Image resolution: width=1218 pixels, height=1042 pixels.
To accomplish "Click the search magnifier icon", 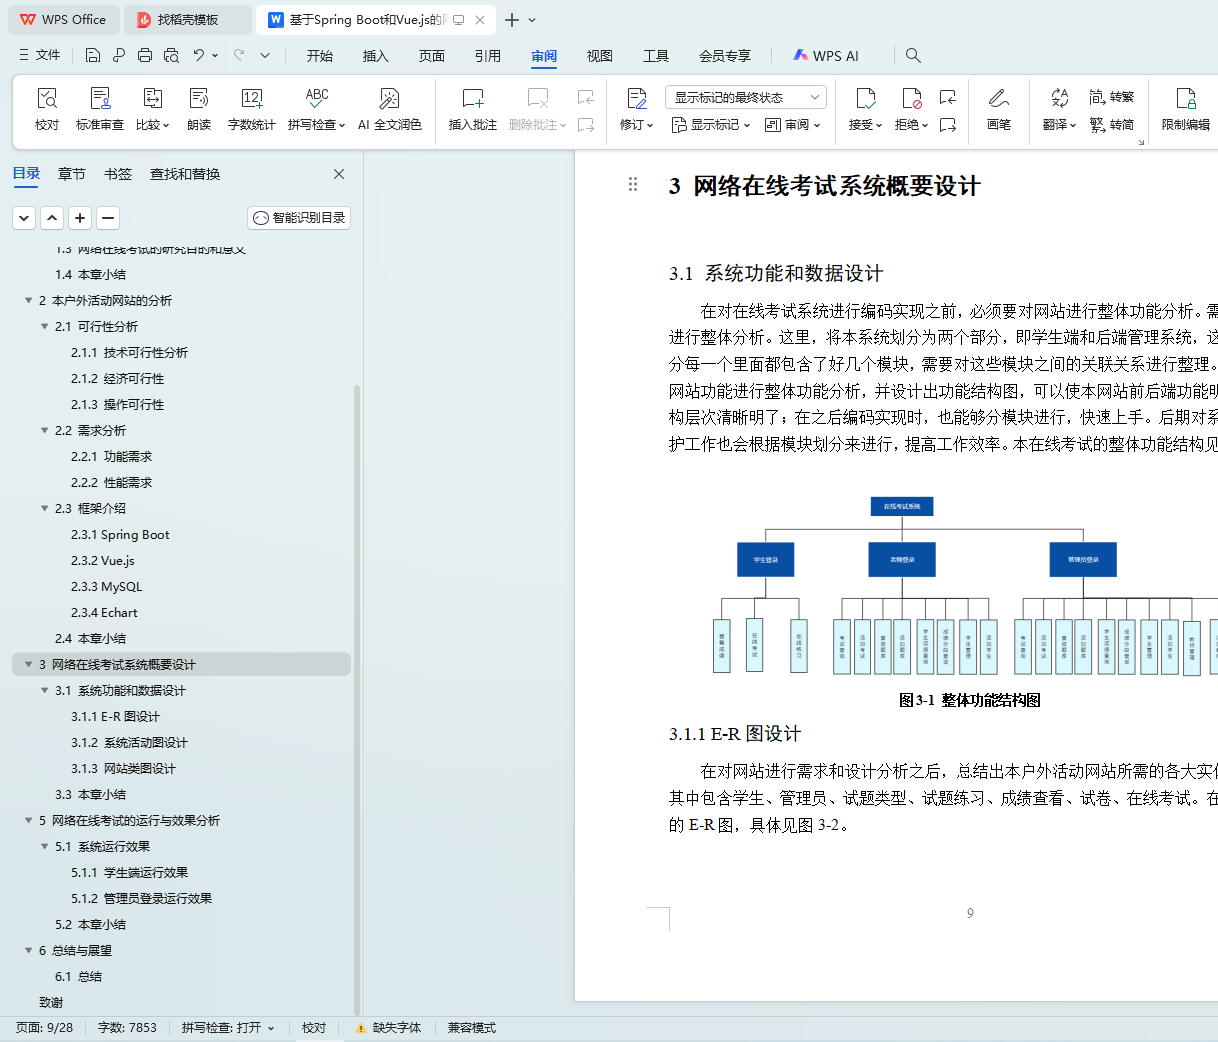I will (x=913, y=55).
